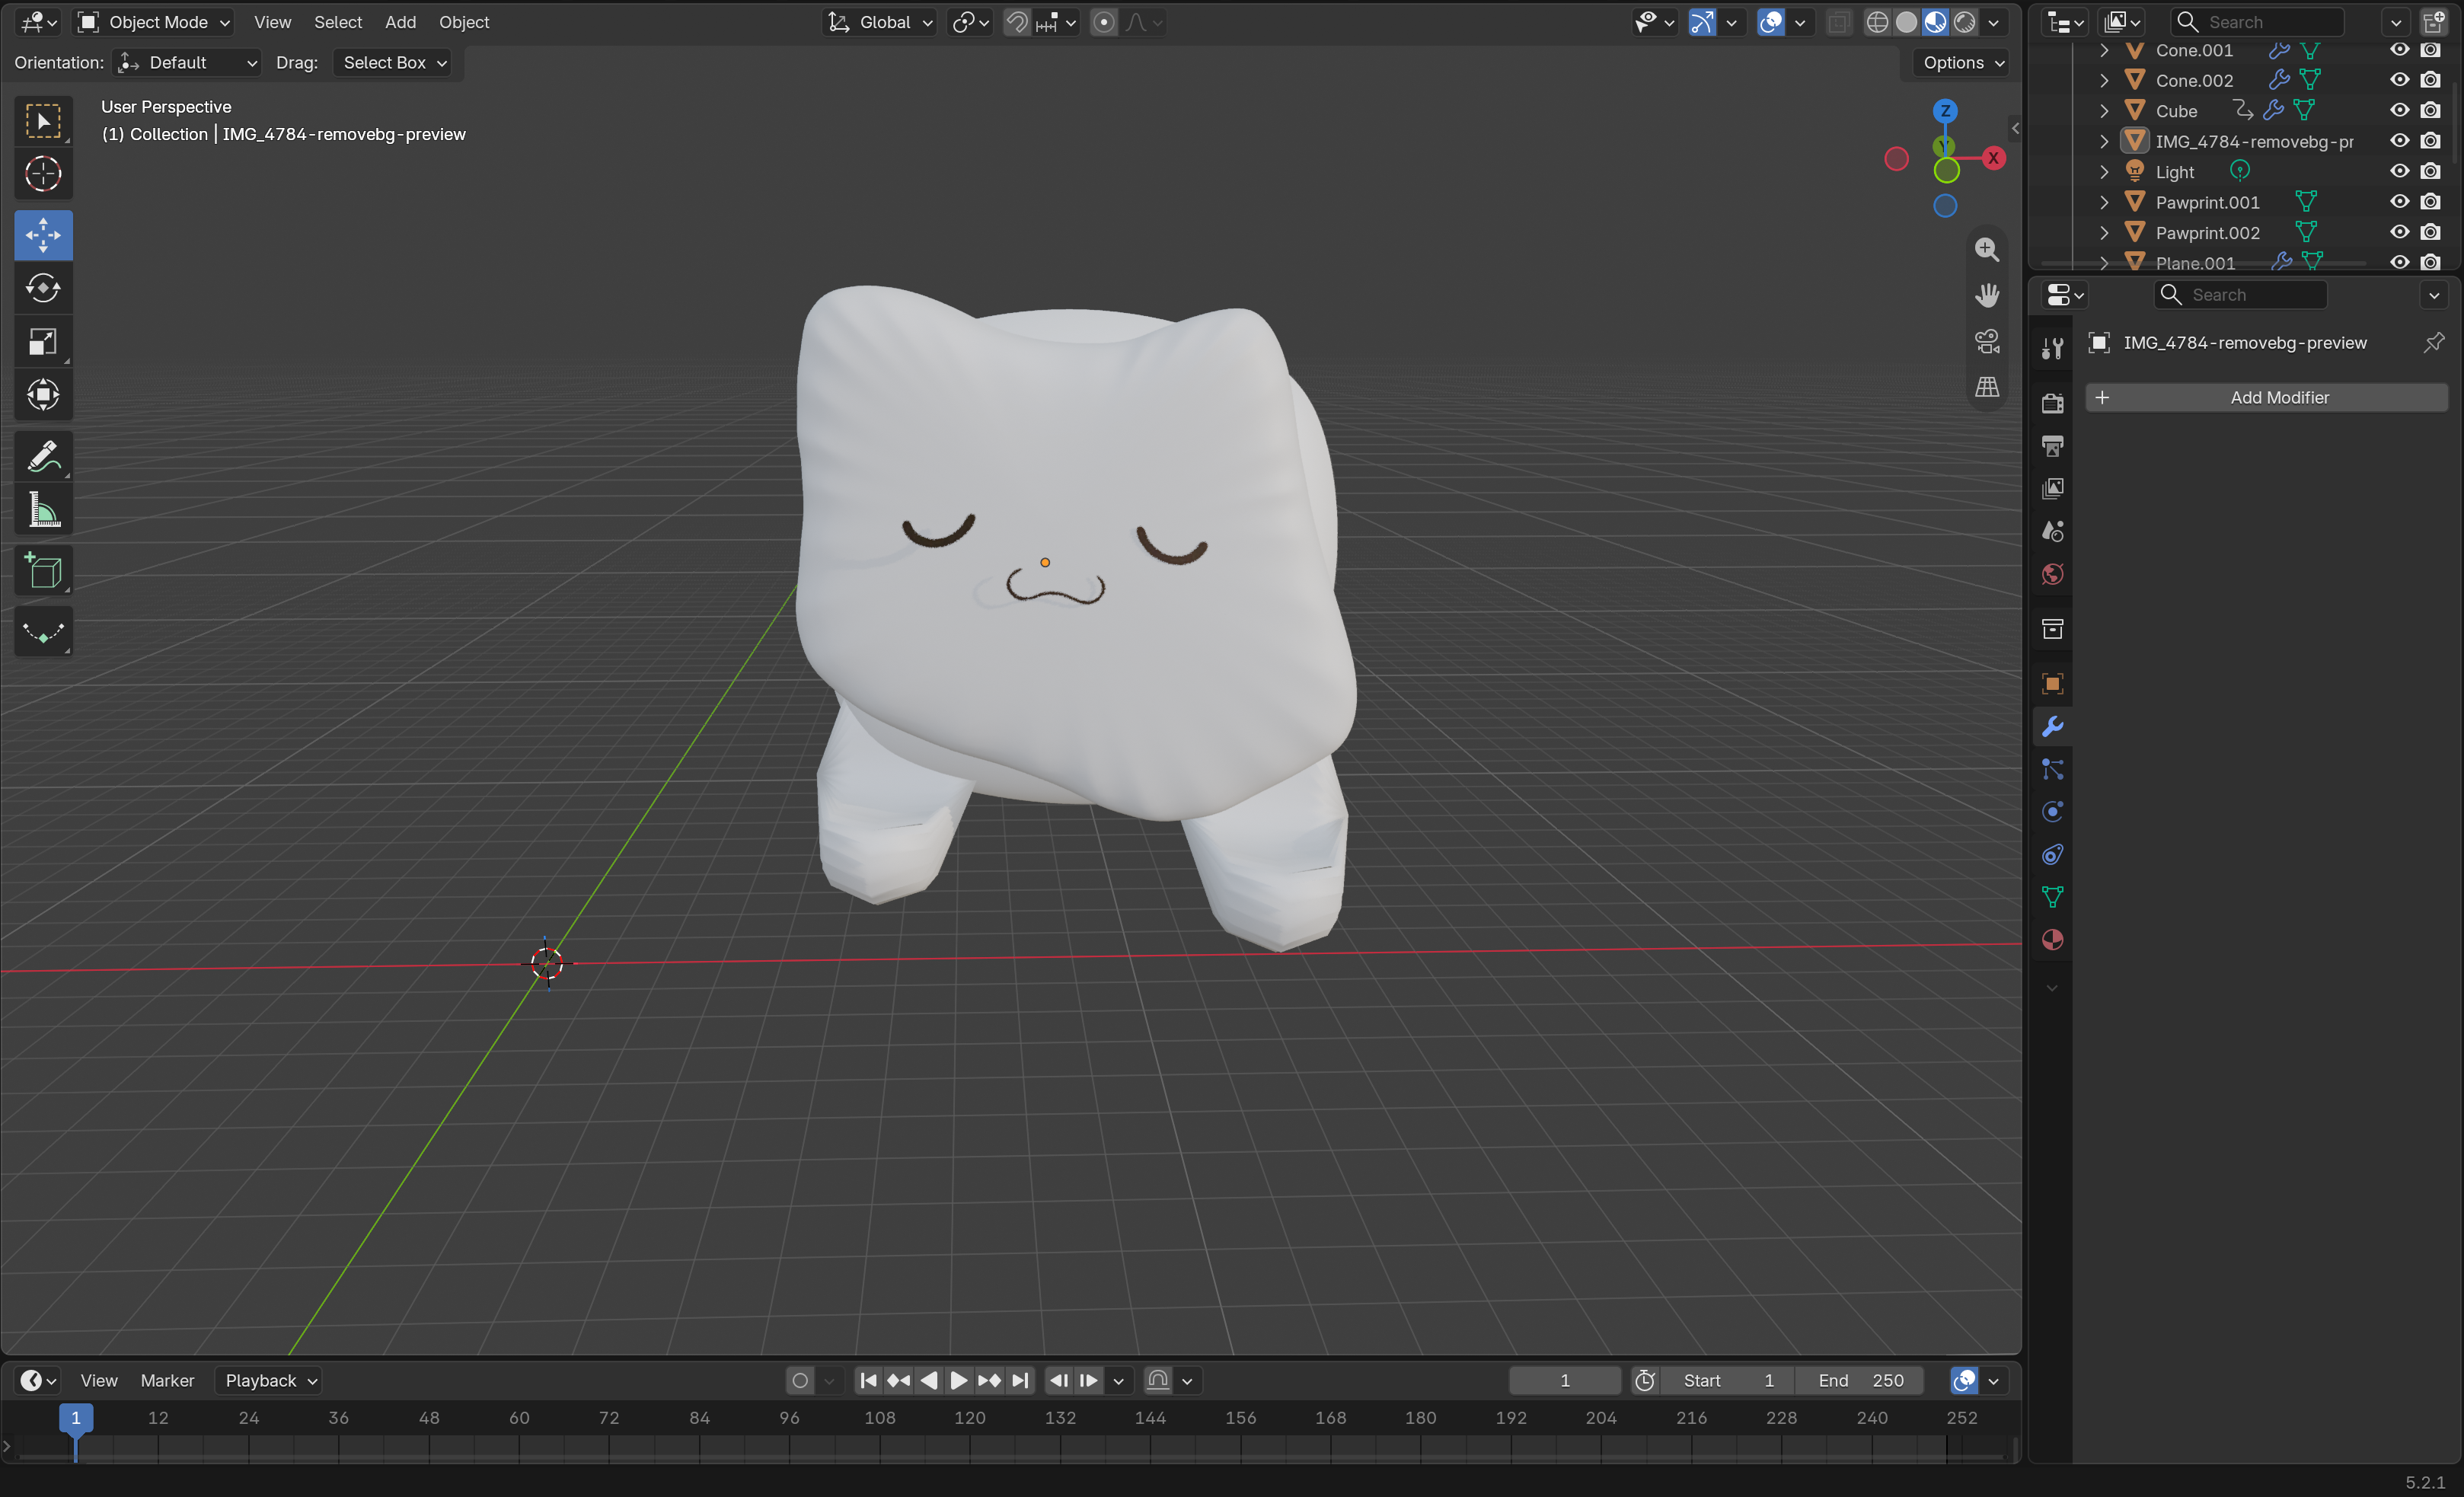
Task: Open the Particles properties tab
Action: point(2052,769)
